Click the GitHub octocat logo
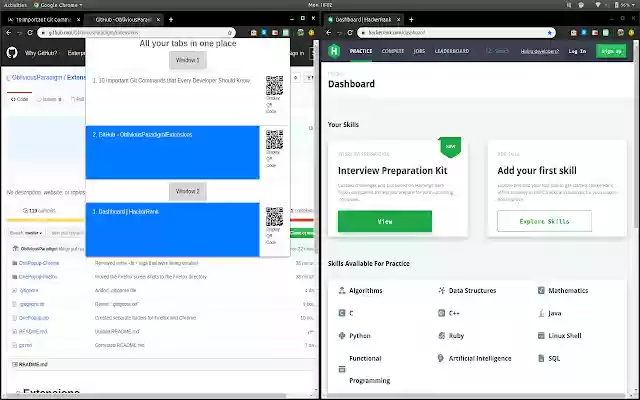This screenshot has height=400, width=640. 12,52
